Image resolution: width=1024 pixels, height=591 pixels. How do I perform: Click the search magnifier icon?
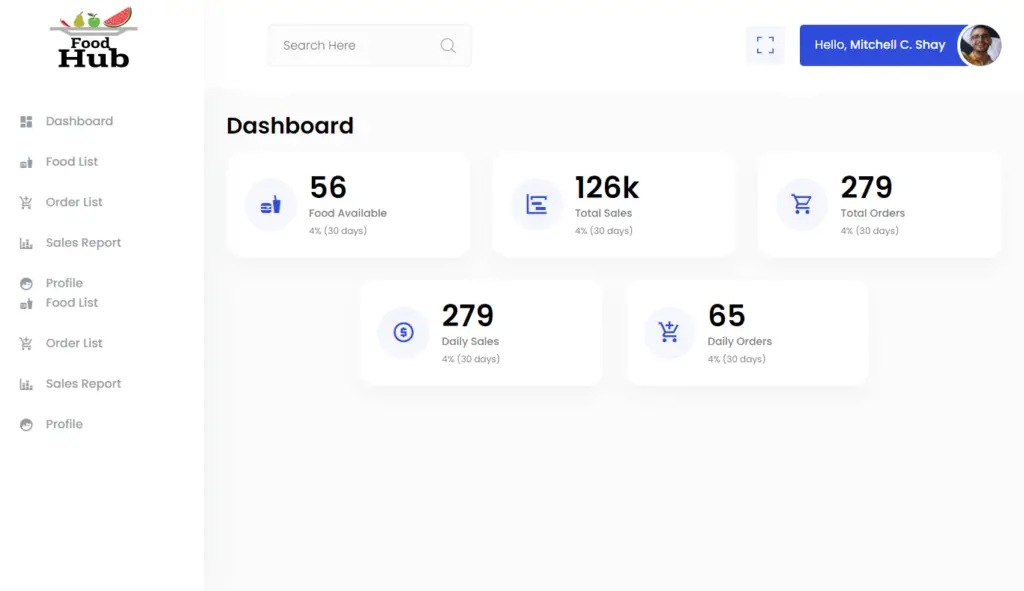(x=448, y=45)
